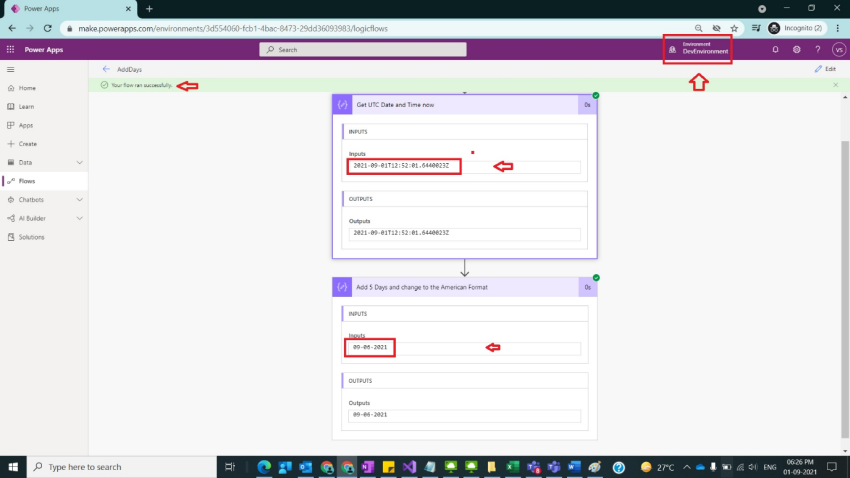850x478 pixels.
Task: Open the DevEnvironment environment picker
Action: point(698,49)
